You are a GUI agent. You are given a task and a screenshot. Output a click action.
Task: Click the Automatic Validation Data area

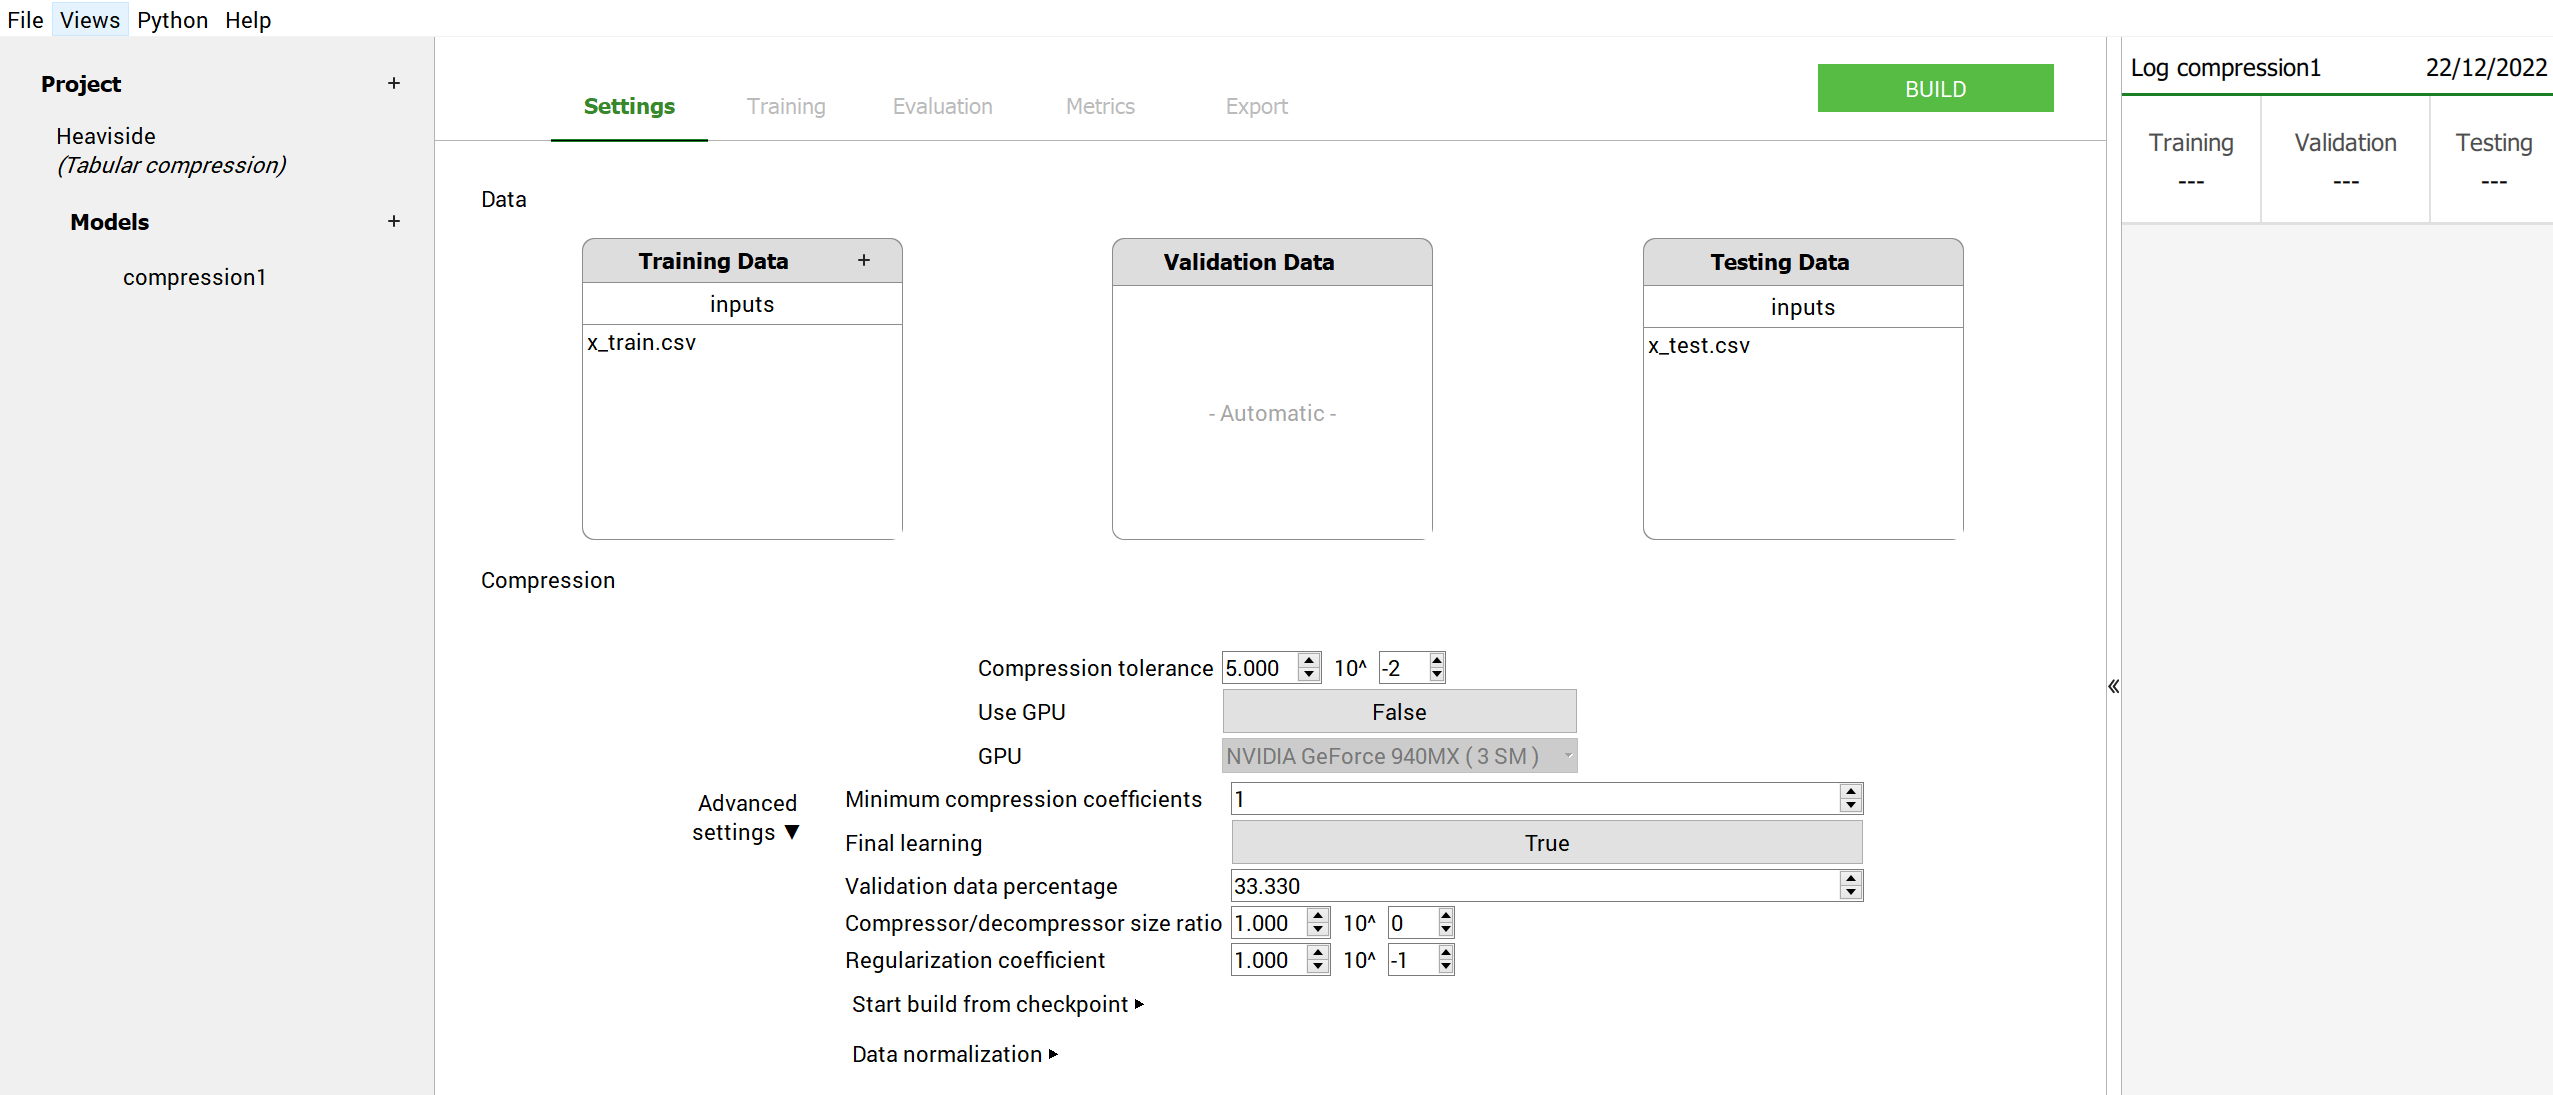[x=1272, y=413]
